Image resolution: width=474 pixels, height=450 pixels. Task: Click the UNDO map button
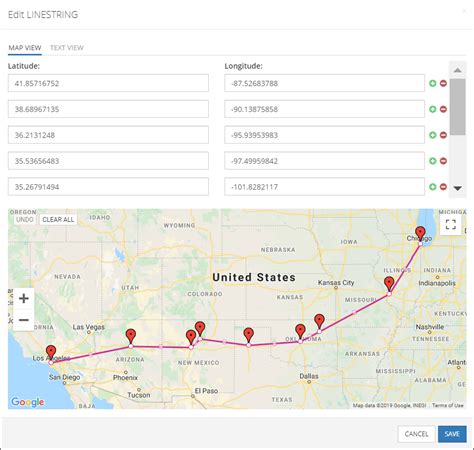pyautogui.click(x=25, y=219)
